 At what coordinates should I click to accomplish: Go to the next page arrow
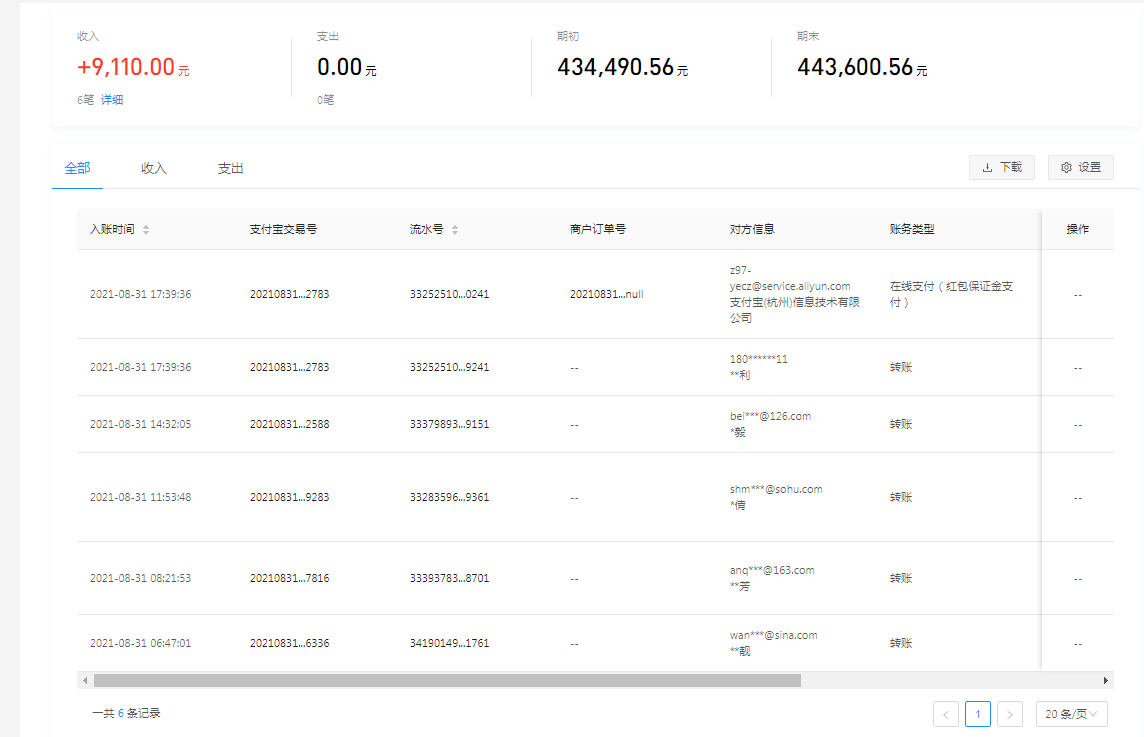pos(1010,714)
